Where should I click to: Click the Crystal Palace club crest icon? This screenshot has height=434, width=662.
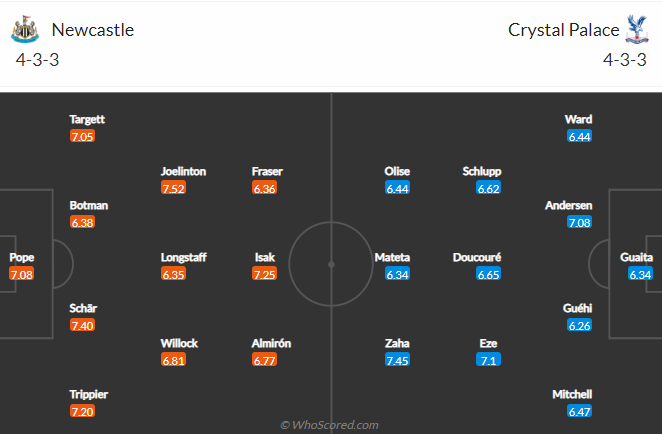pos(637,29)
